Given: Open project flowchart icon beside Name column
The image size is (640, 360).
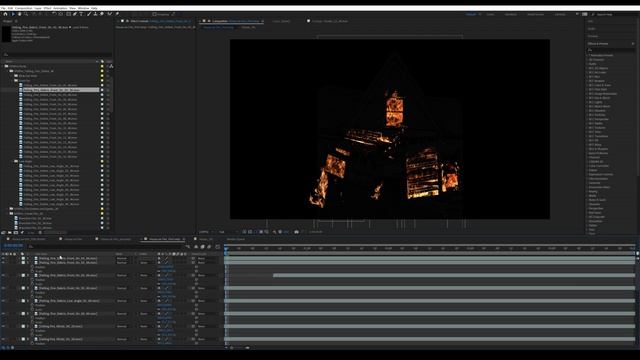Looking at the screenshot, I should 111,66.
